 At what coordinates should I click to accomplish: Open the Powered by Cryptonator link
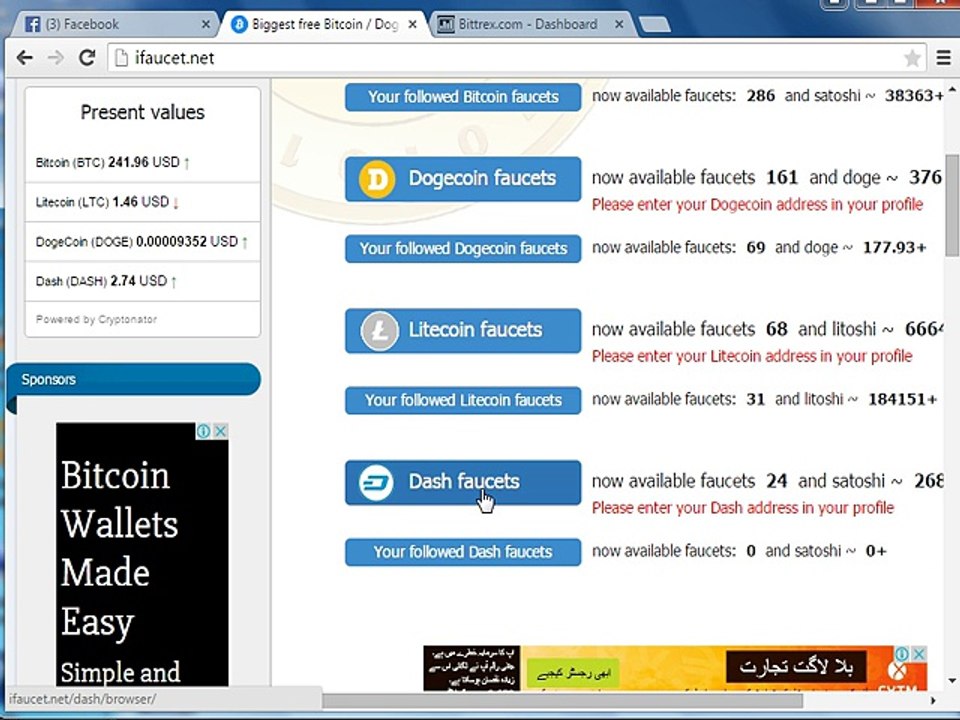point(96,319)
